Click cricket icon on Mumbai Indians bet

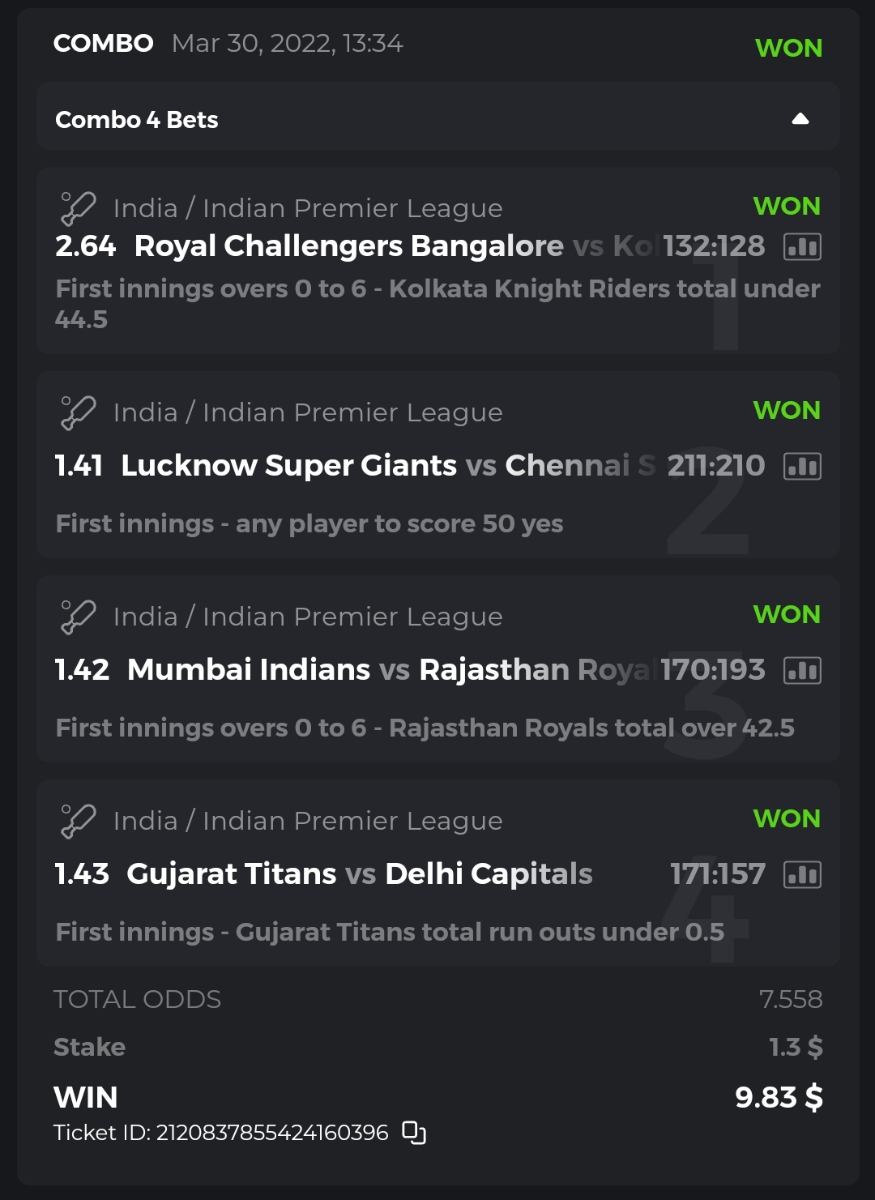coord(77,616)
